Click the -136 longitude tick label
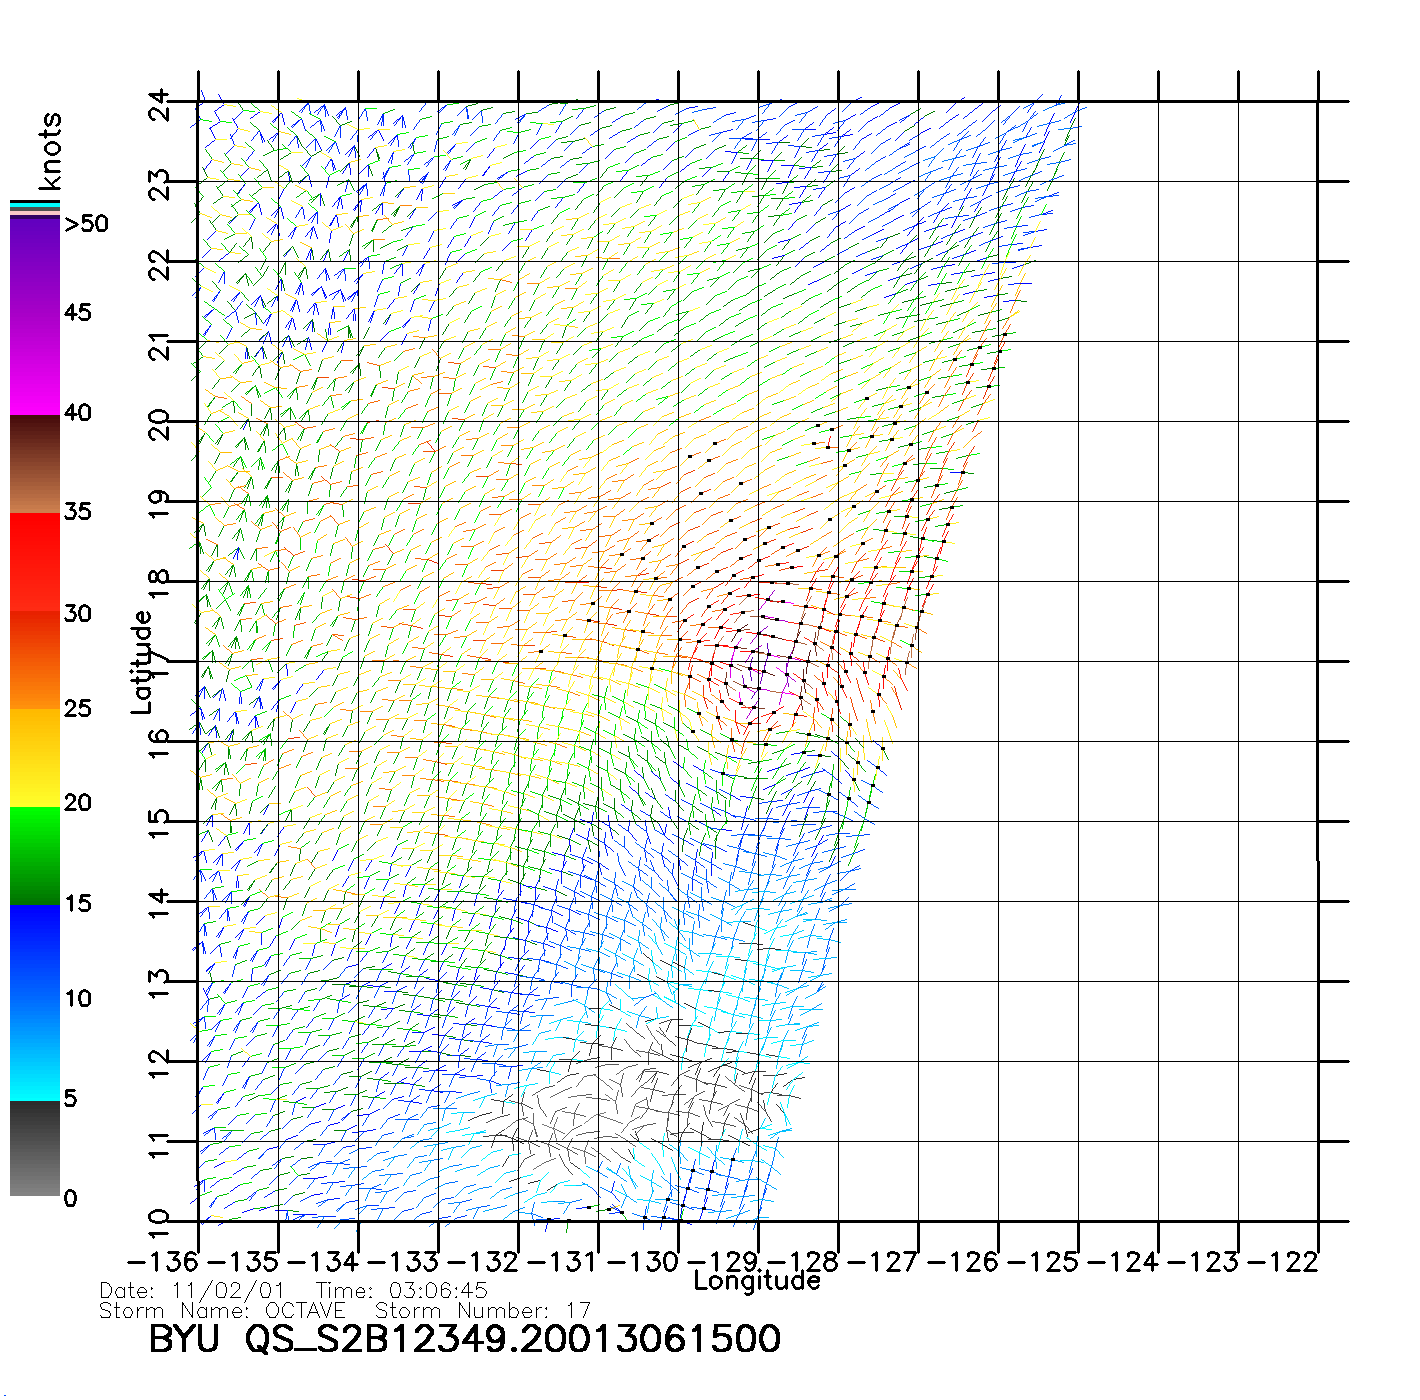1420x1400 pixels. click(x=161, y=1262)
